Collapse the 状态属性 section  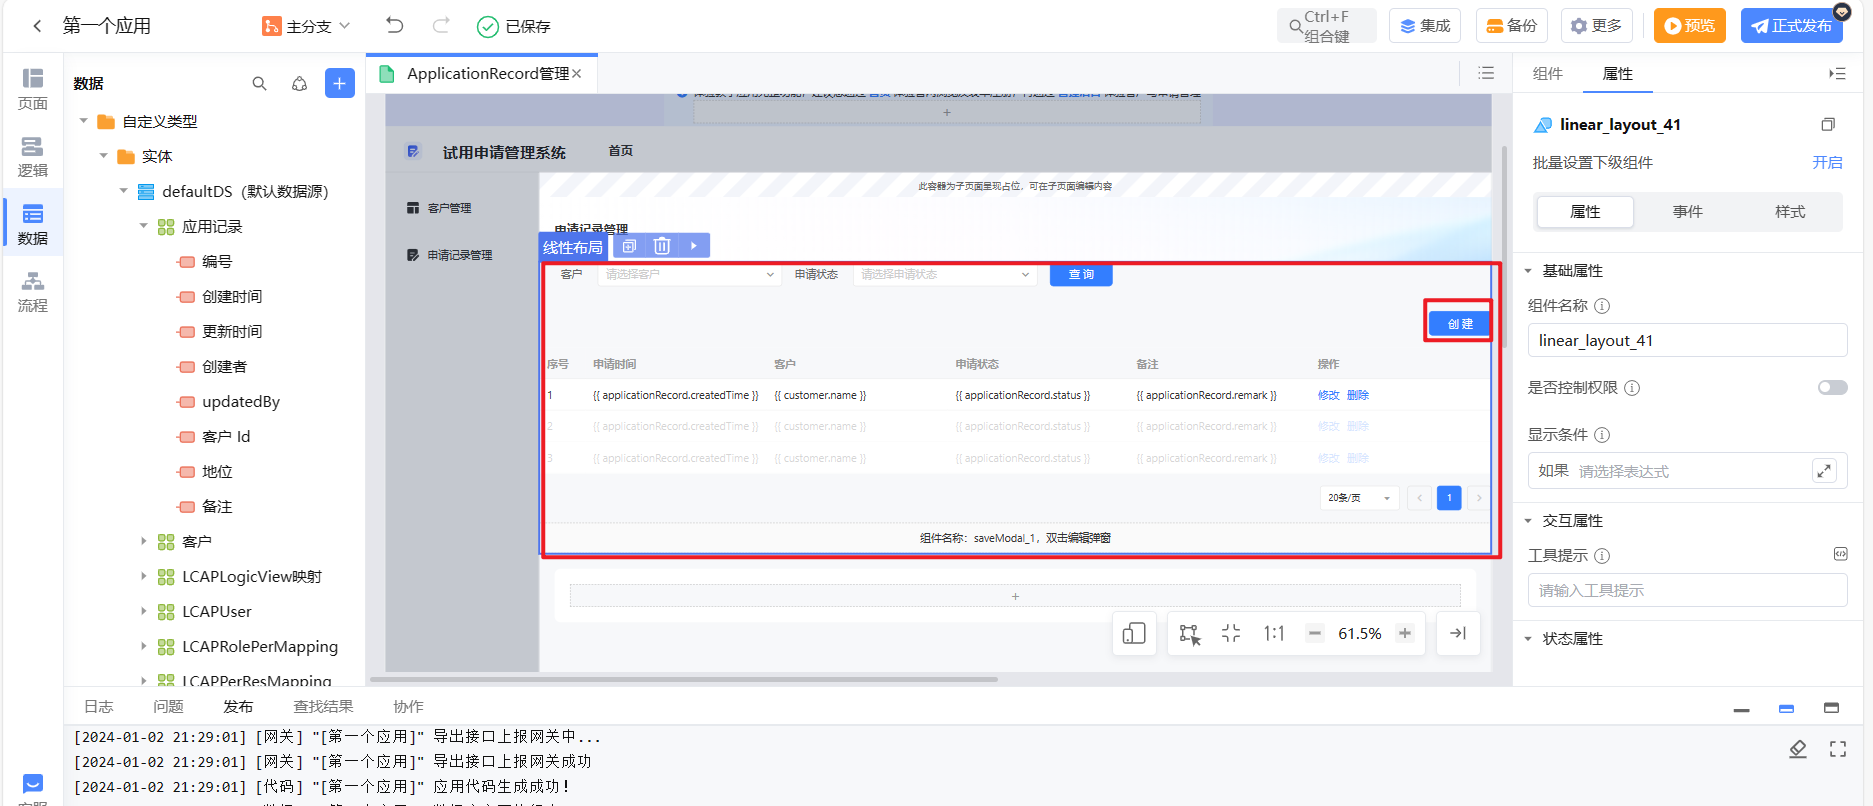pyautogui.click(x=1528, y=639)
